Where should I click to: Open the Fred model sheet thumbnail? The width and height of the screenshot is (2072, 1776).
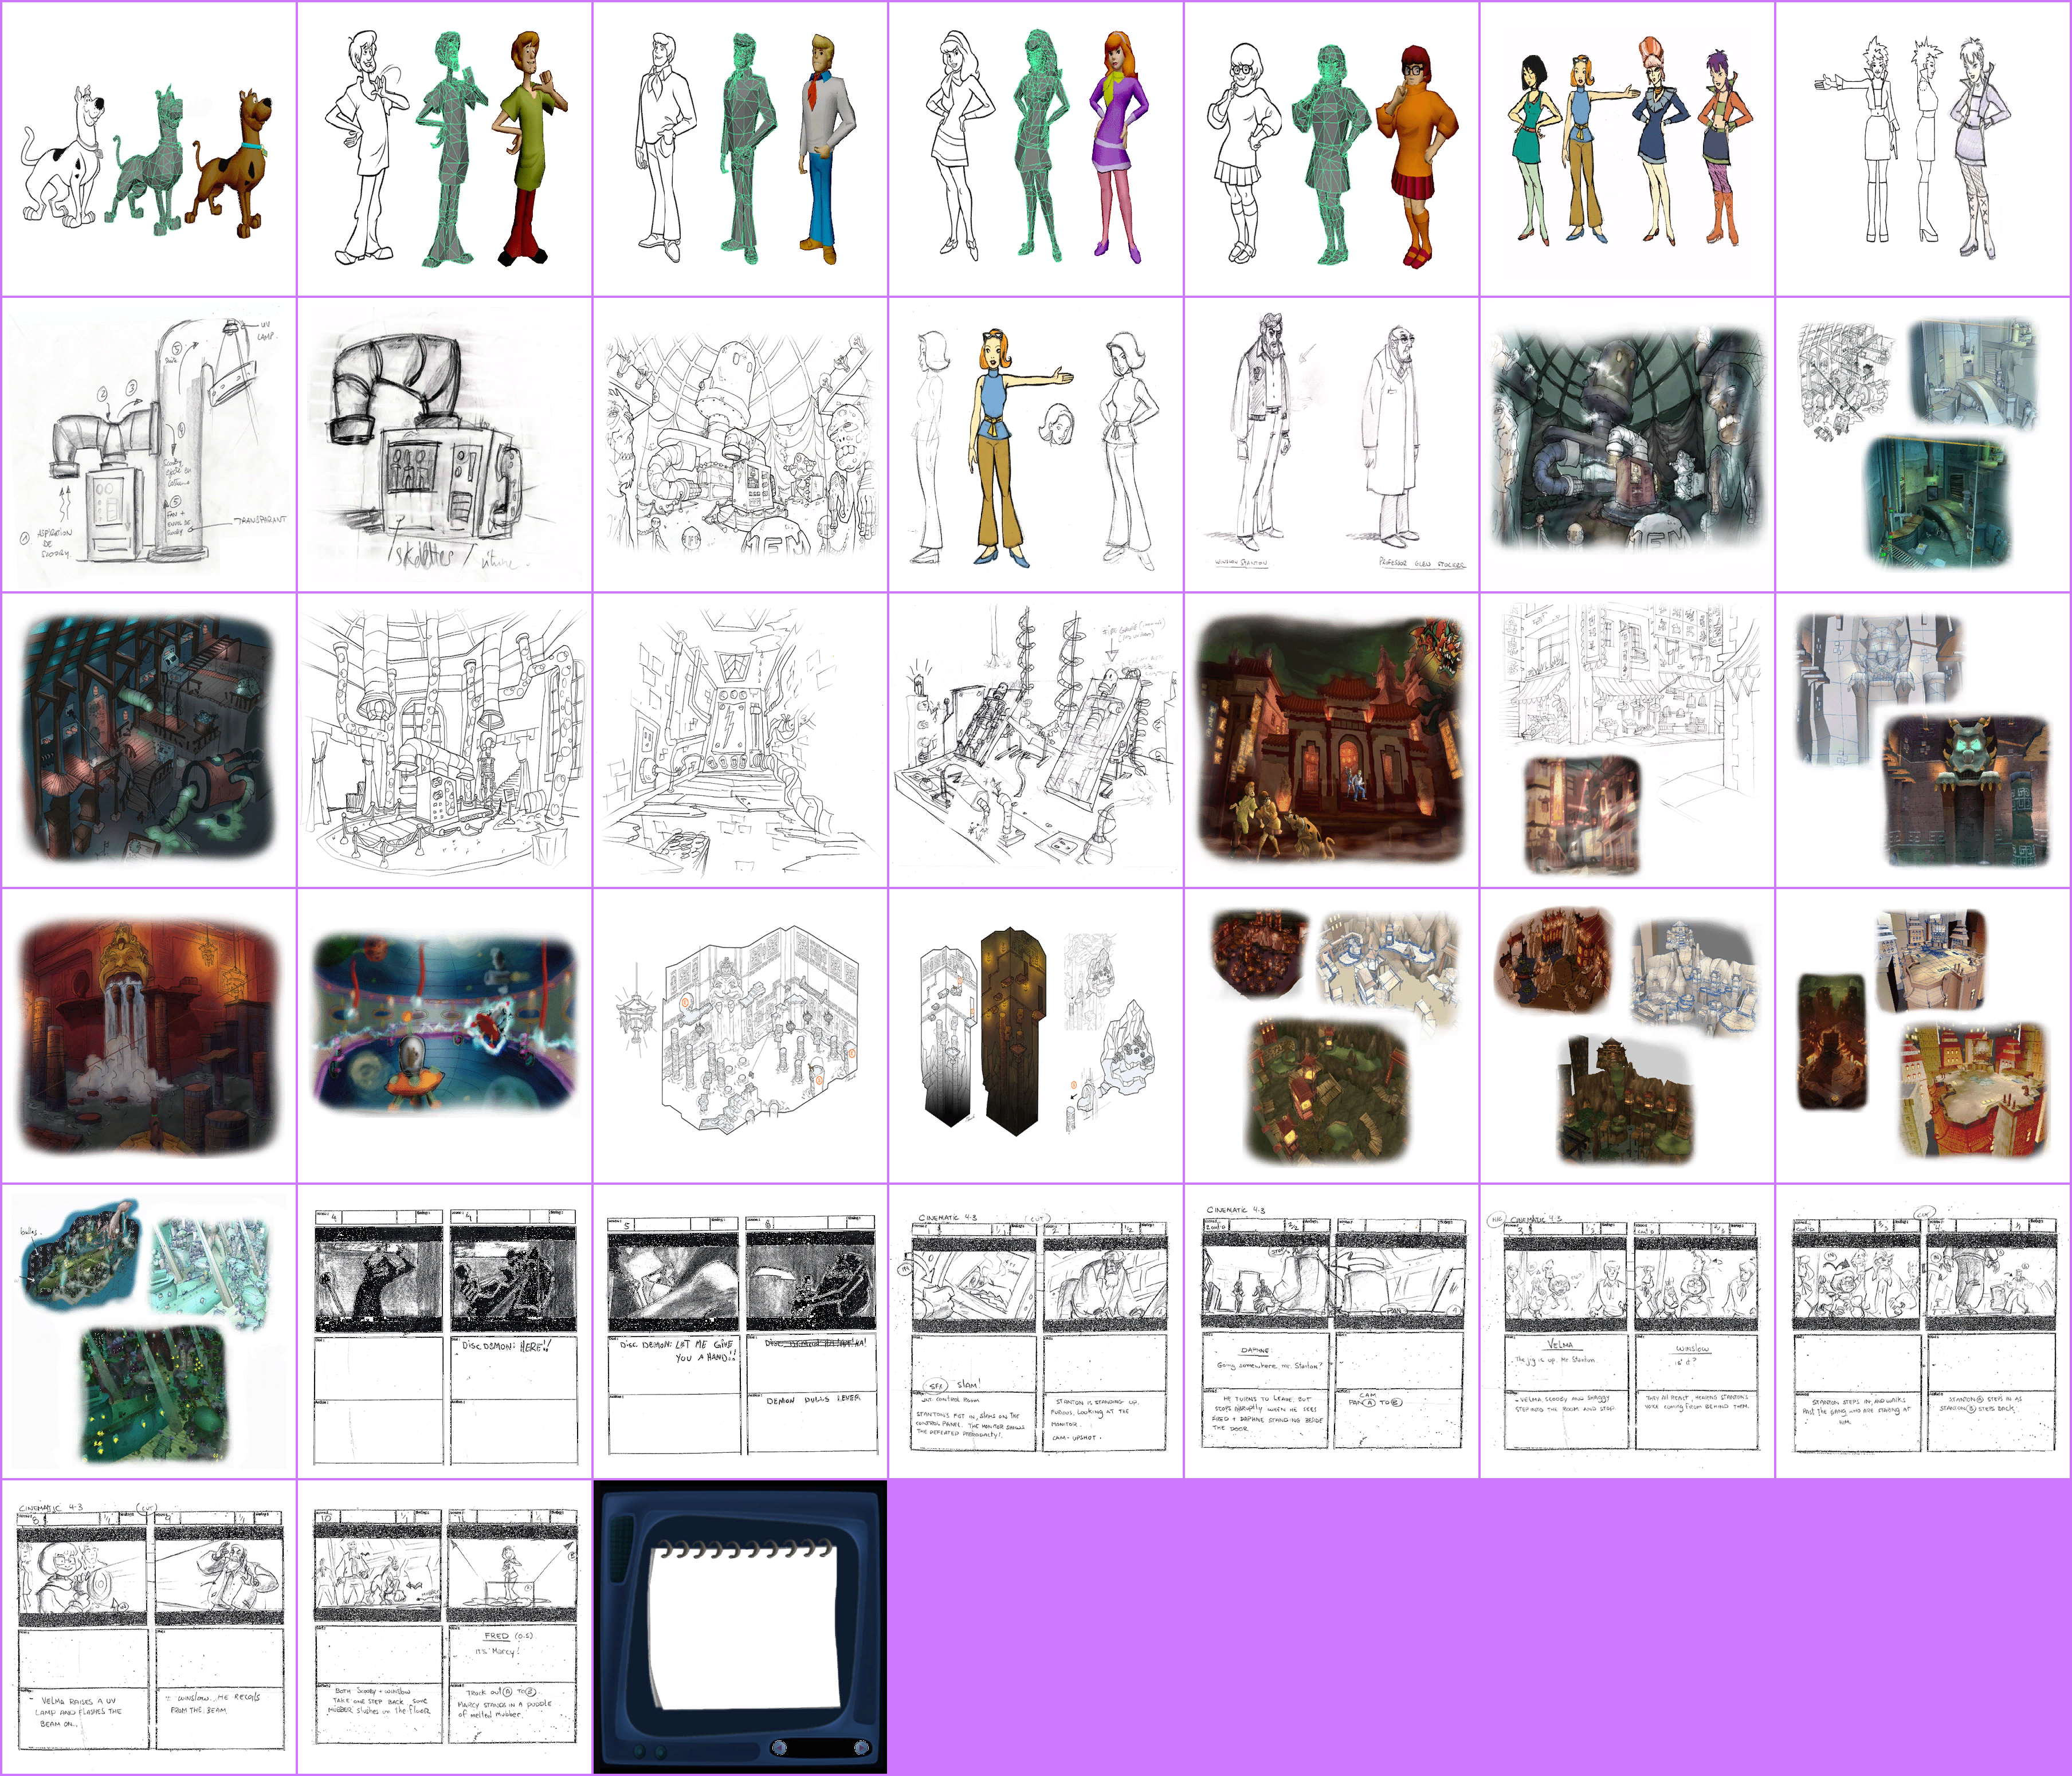click(x=740, y=148)
